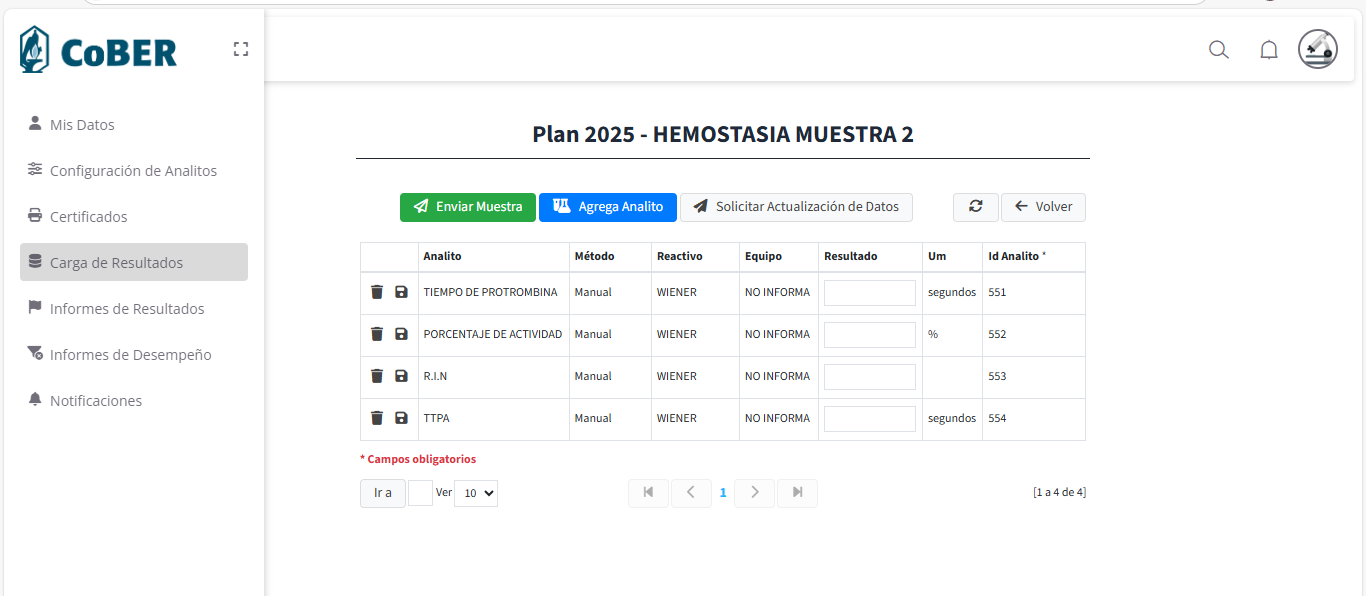Click the Enviar Muestra button

tap(468, 207)
